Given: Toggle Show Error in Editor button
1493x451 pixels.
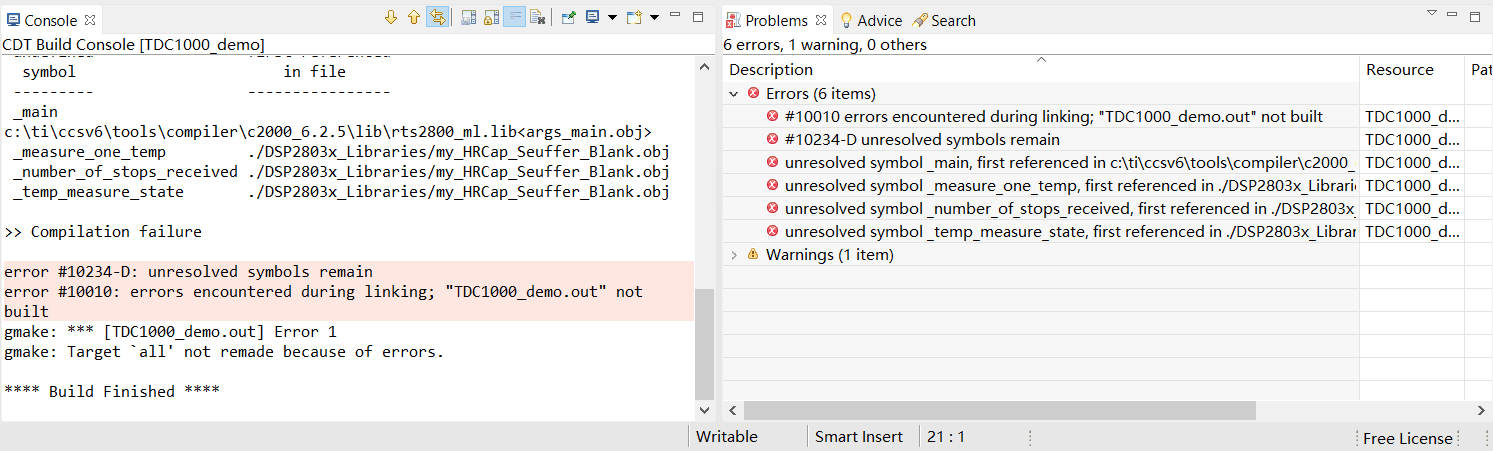Looking at the screenshot, I should coord(437,17).
